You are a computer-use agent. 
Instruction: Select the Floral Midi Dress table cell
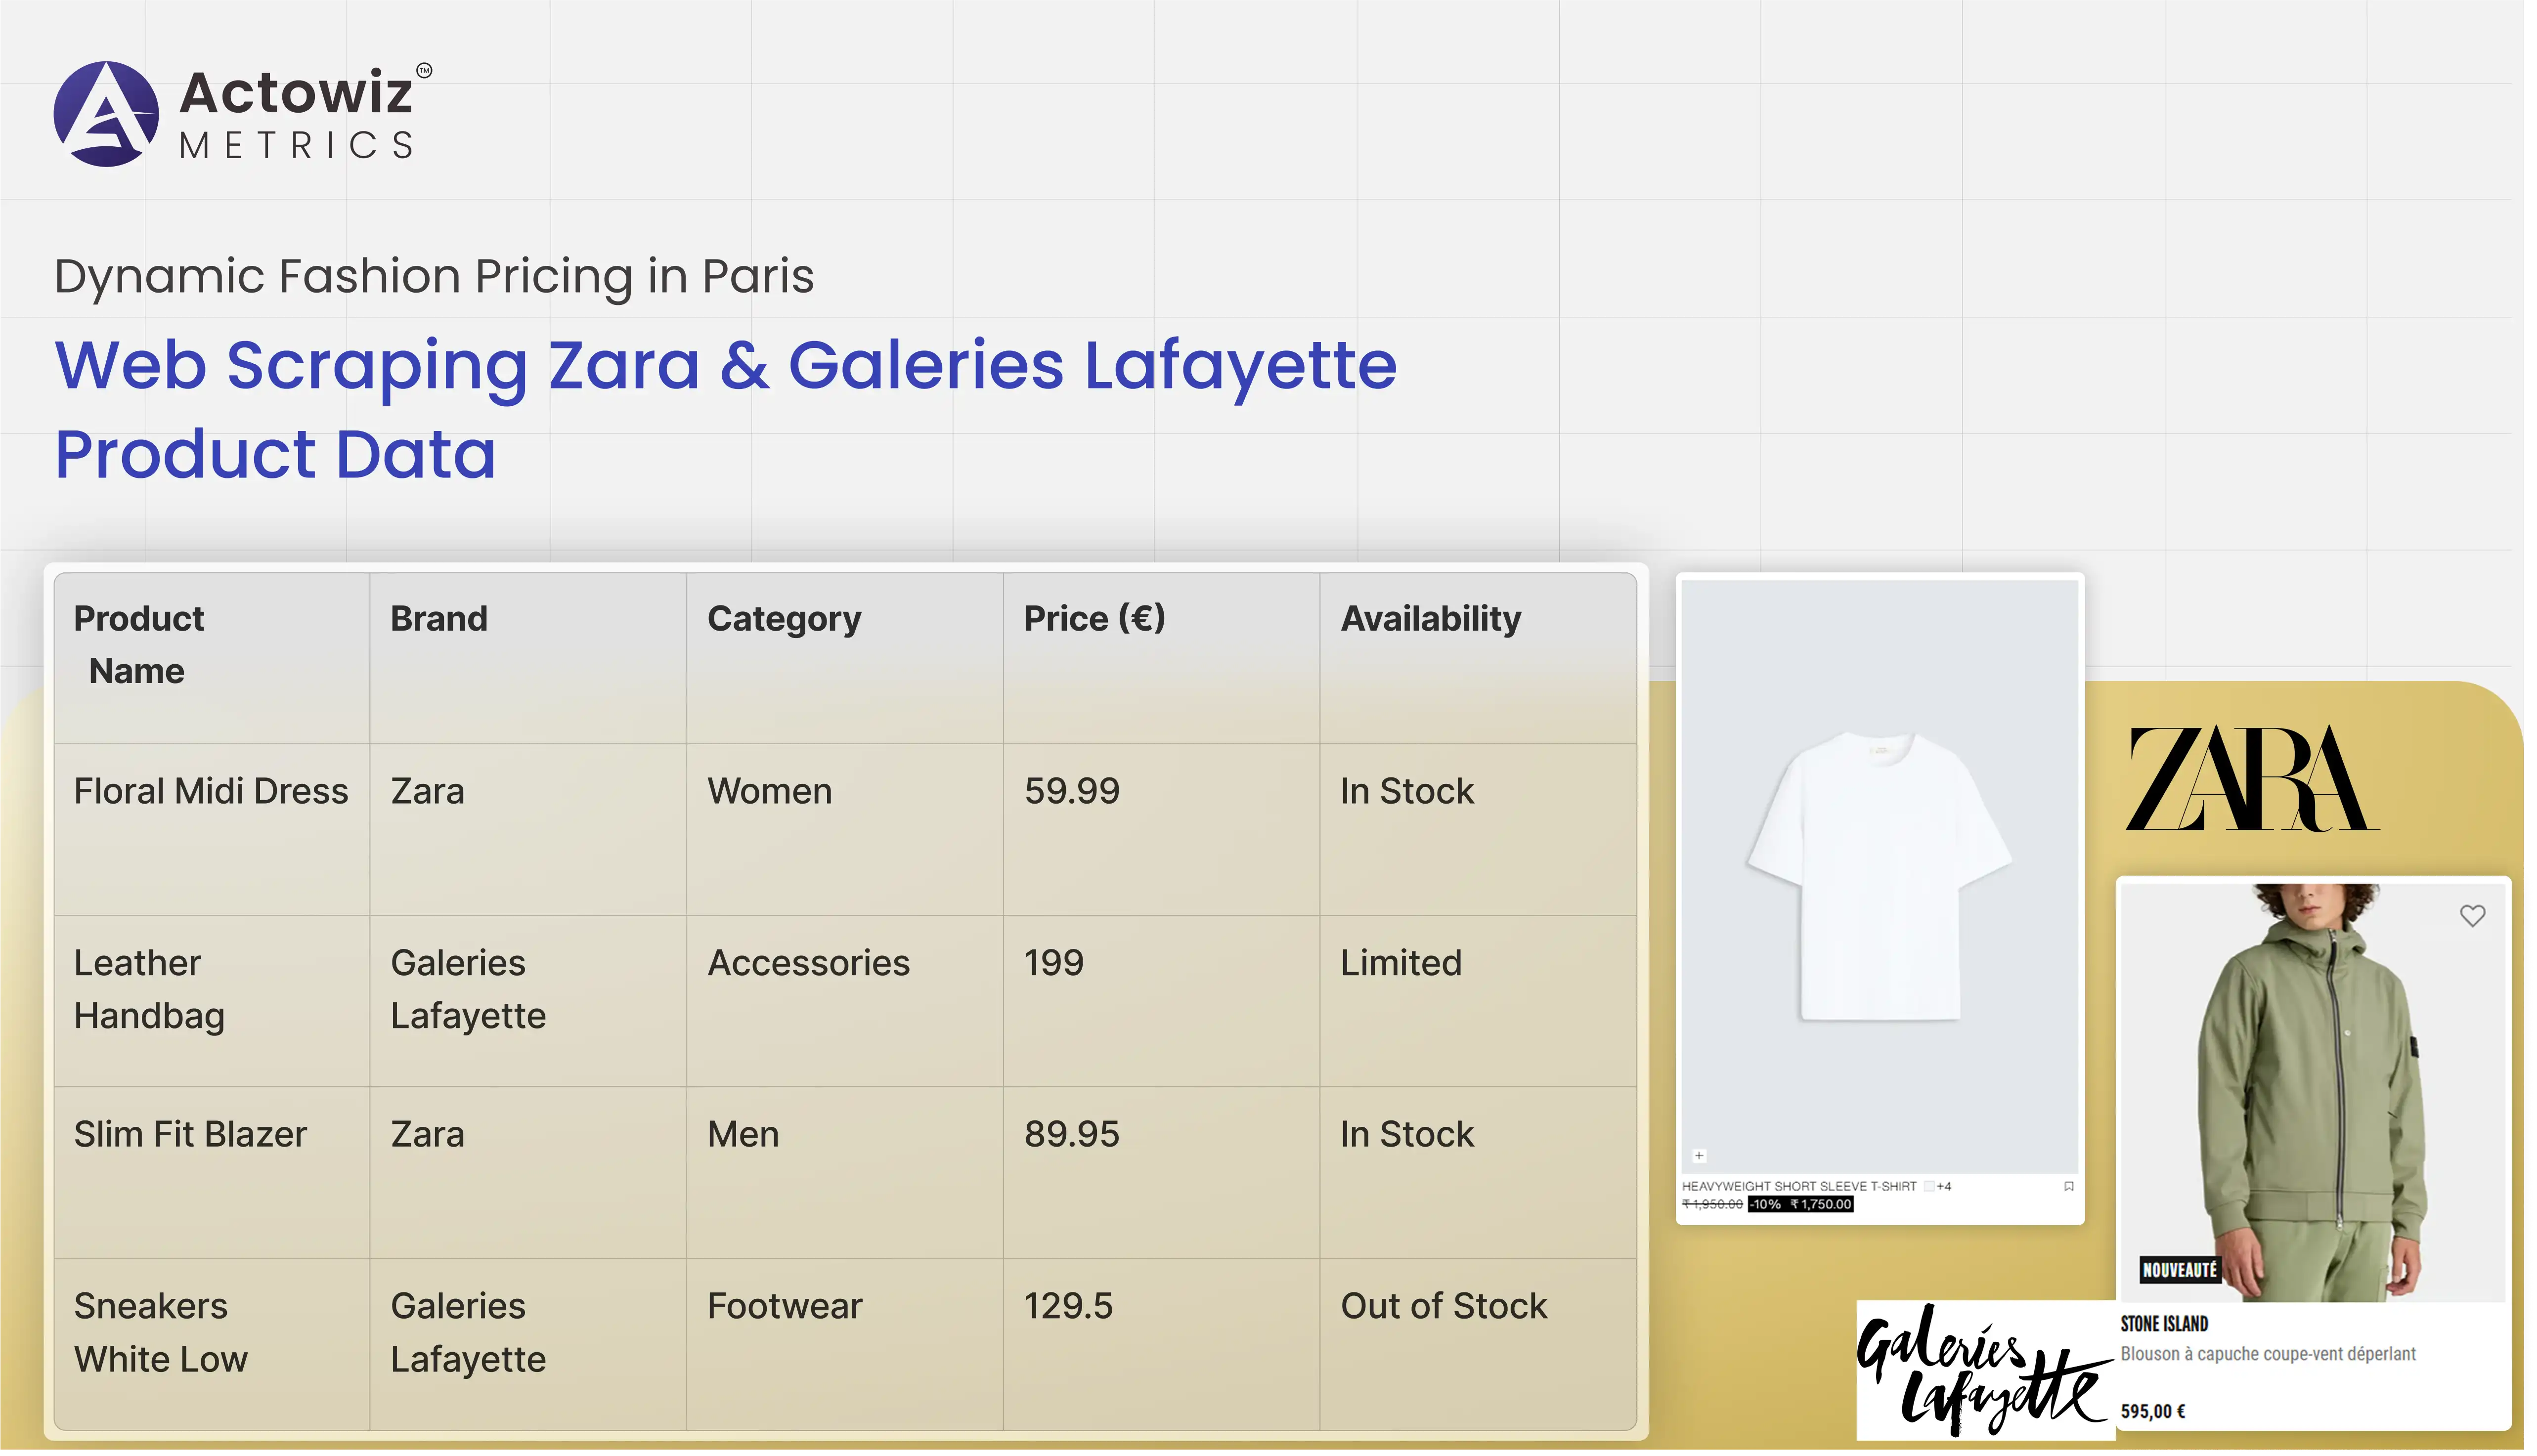[211, 791]
